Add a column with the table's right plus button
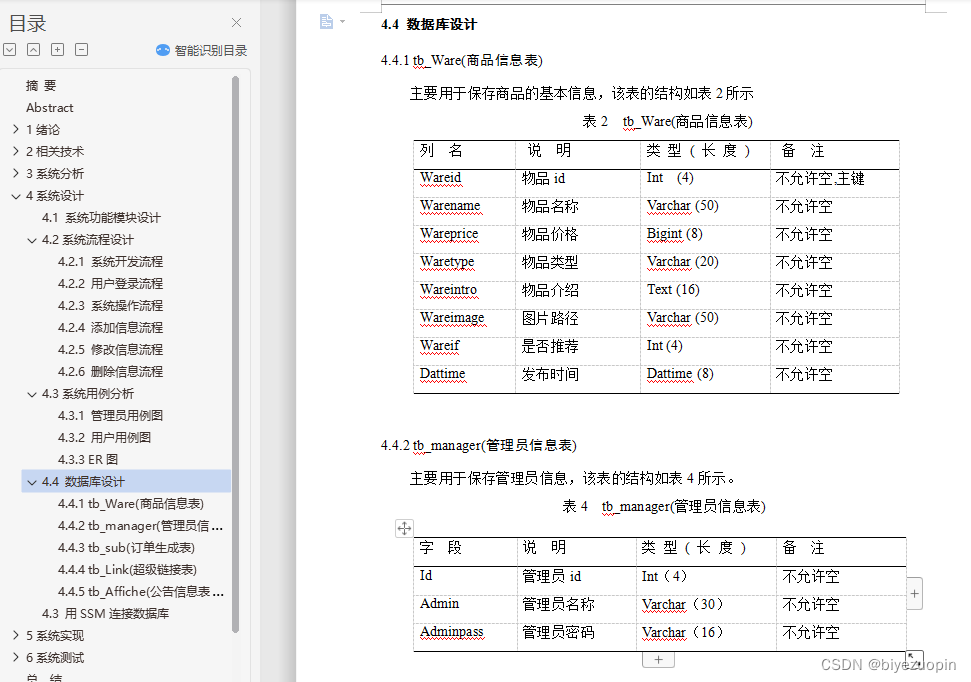The image size is (971, 682). click(915, 594)
